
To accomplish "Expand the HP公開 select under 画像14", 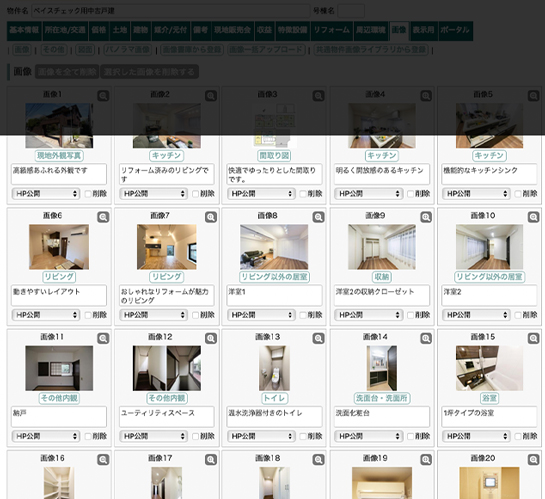I will click(x=368, y=436).
